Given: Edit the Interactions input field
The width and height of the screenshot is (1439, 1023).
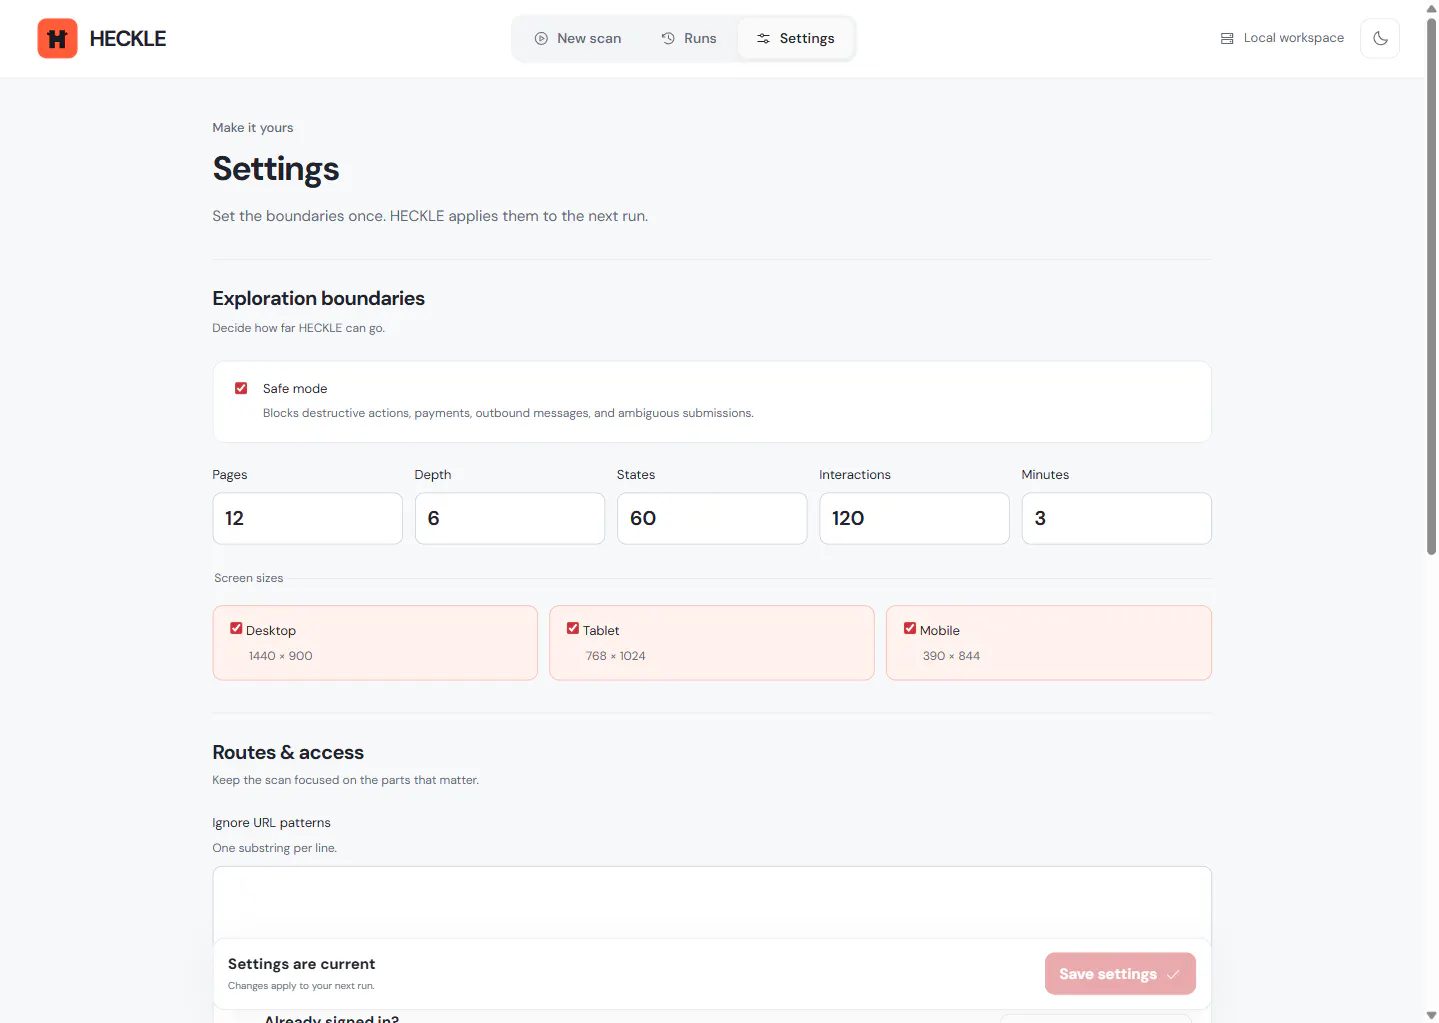Looking at the screenshot, I should 914,518.
